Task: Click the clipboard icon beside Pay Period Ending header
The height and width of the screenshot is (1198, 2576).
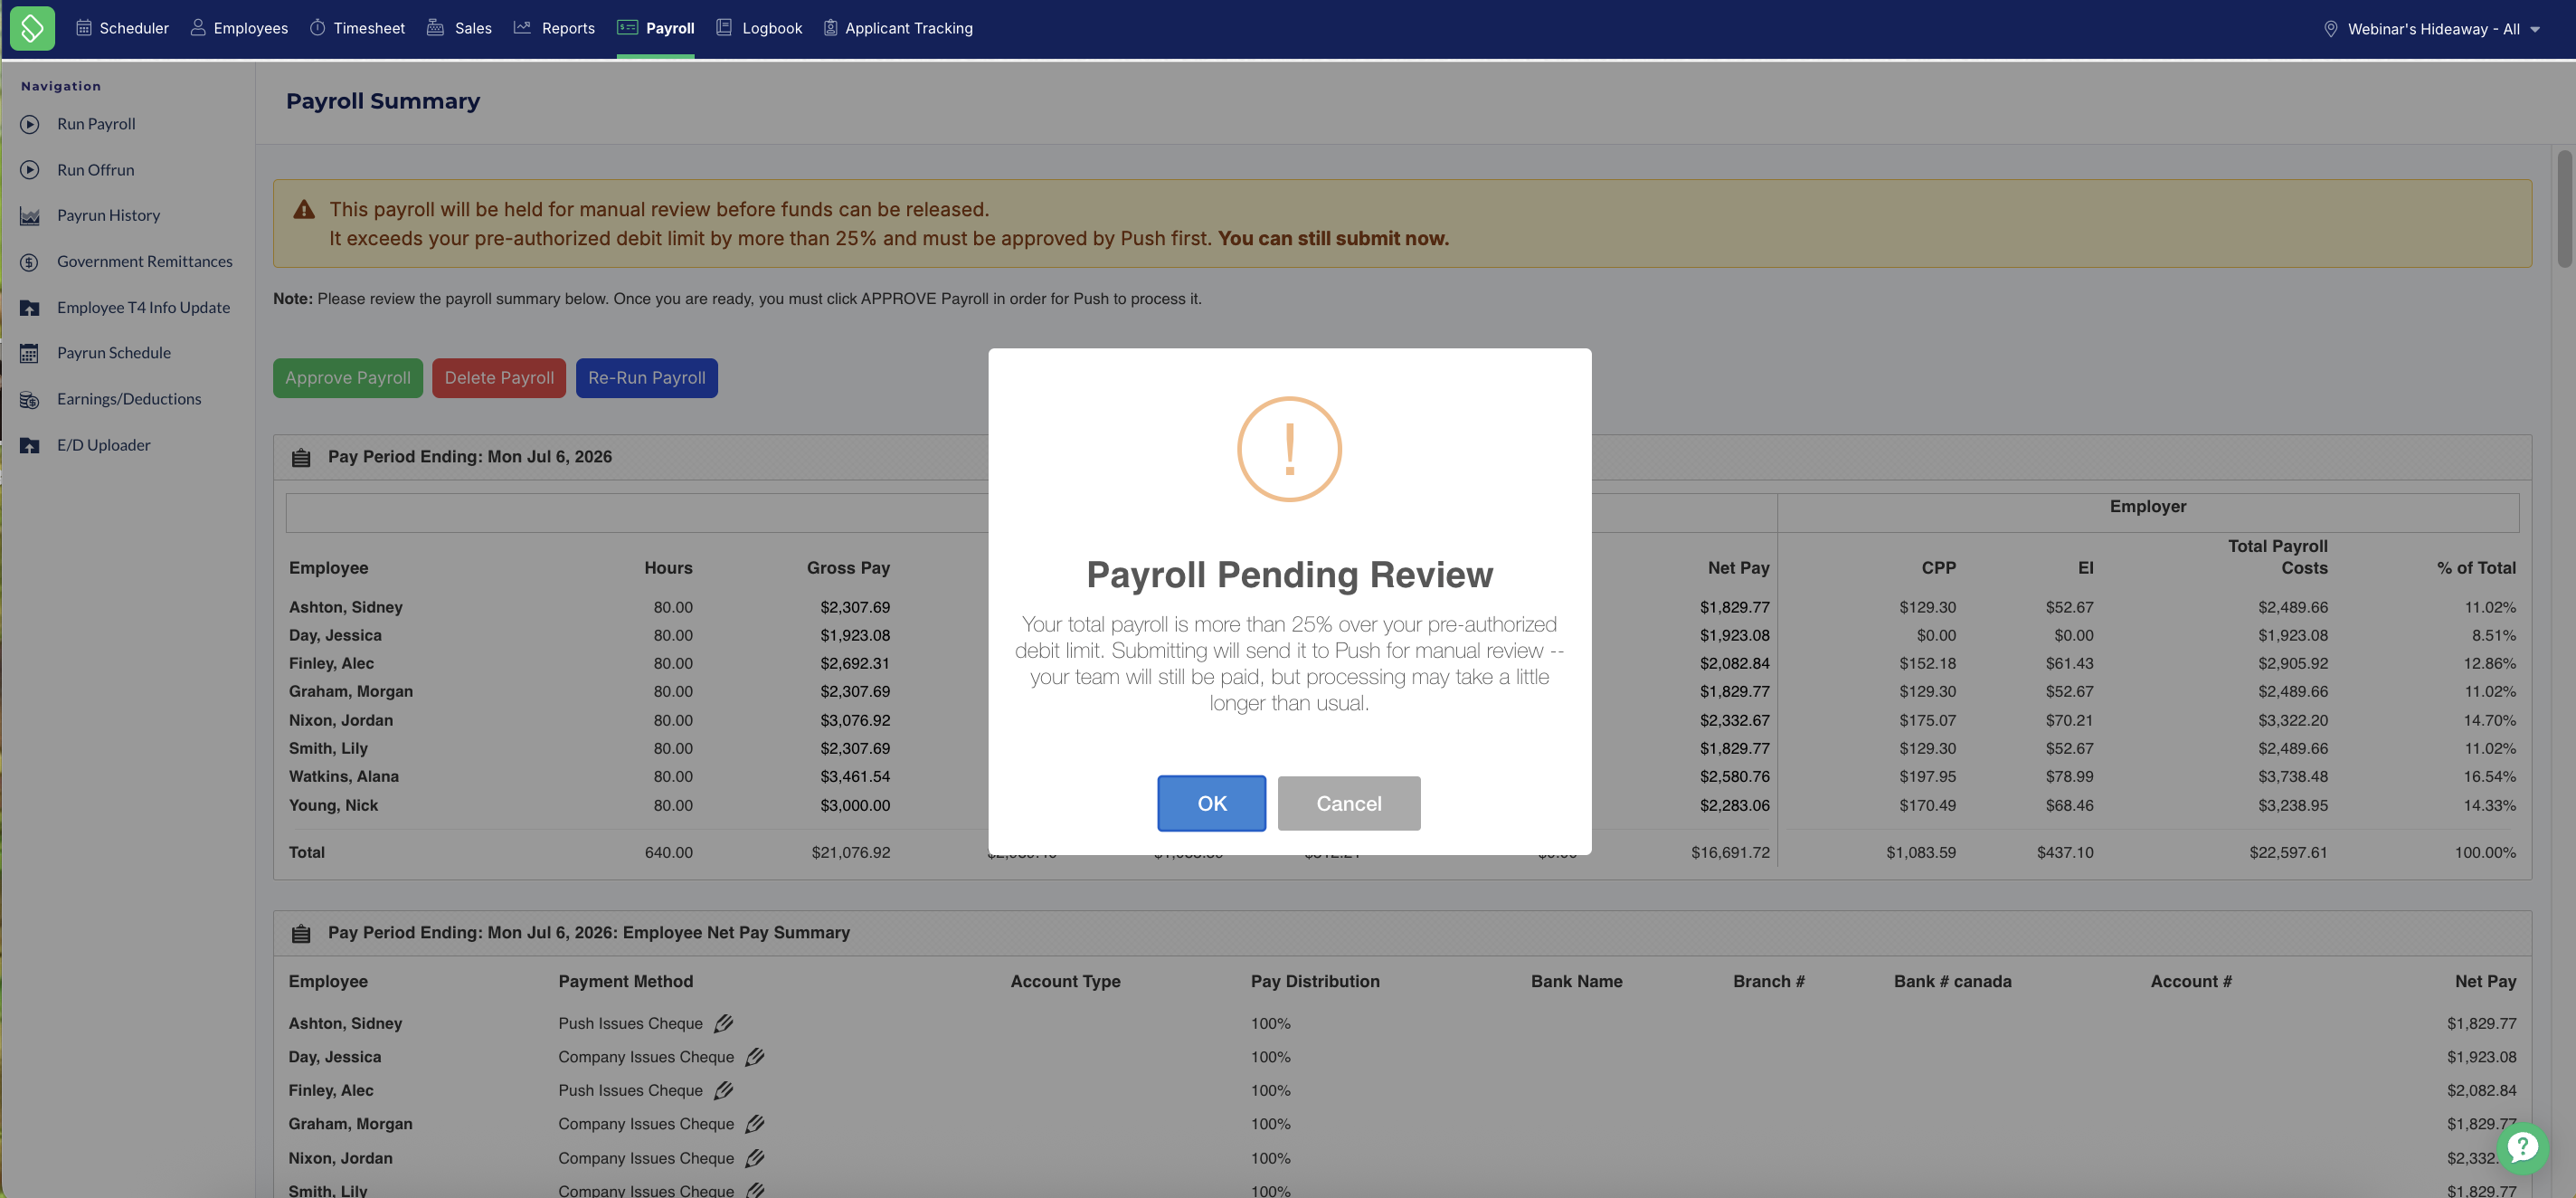Action: (x=301, y=458)
